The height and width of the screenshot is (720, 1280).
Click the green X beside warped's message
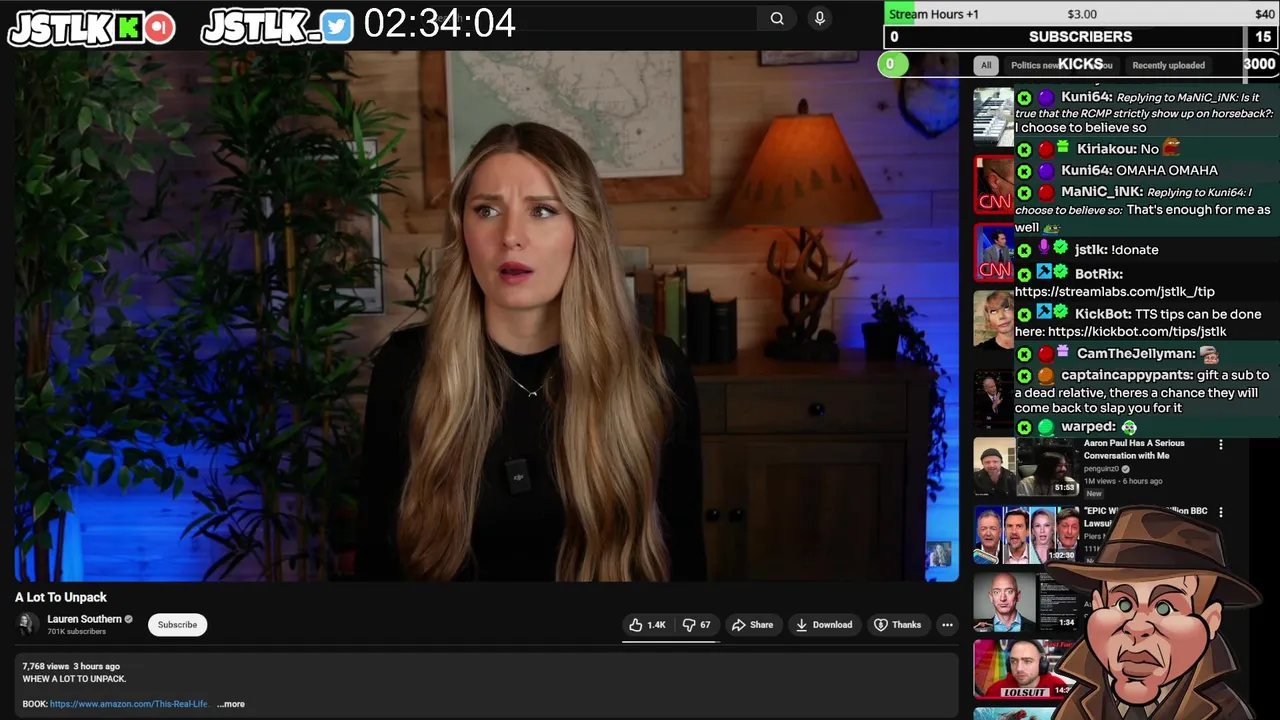click(1024, 427)
